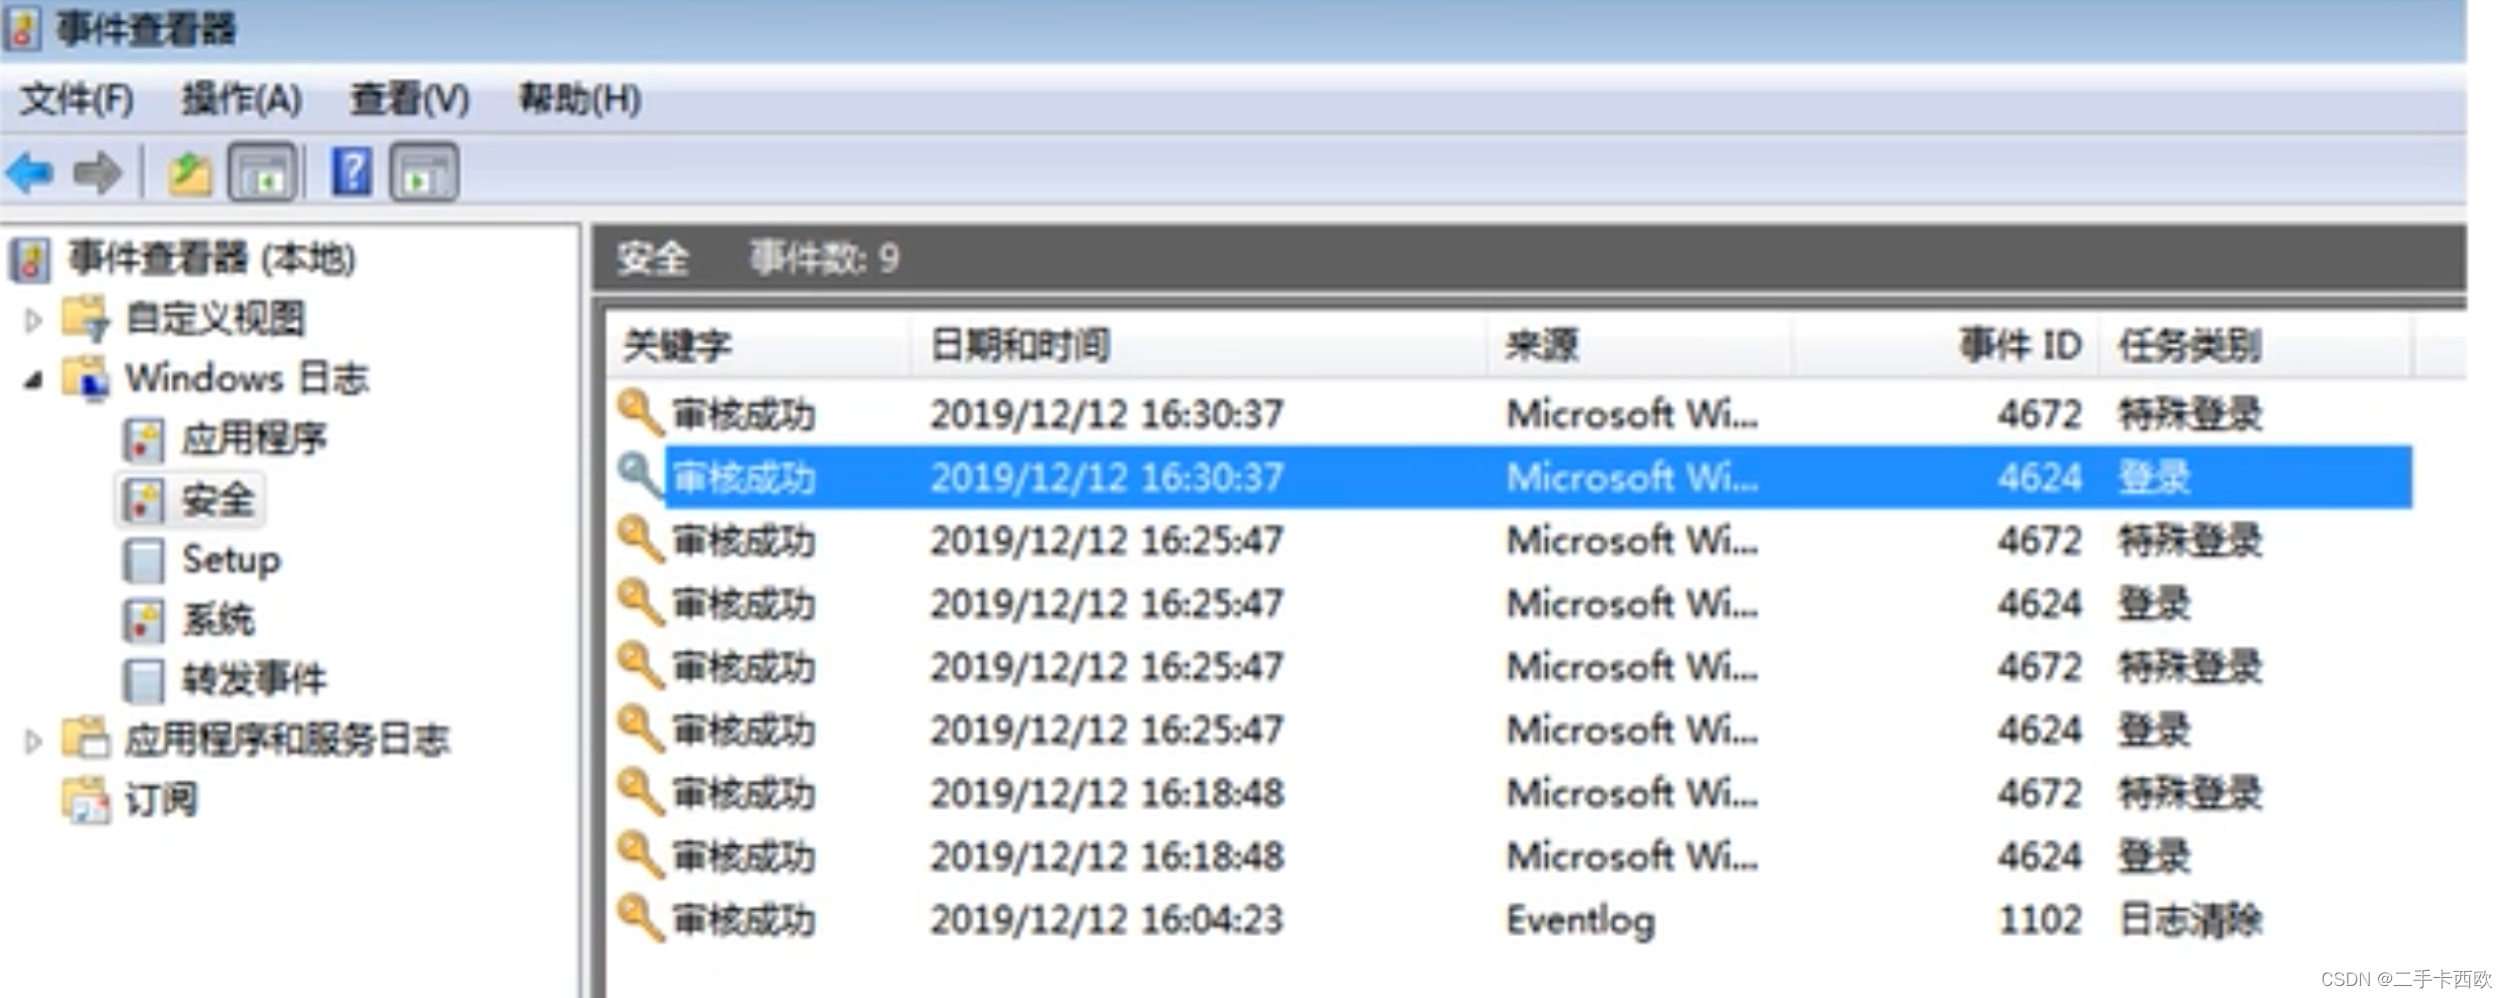Expand the 应用程序和服务日志 tree node arrow
This screenshot has width=2508, height=998.
(33, 741)
